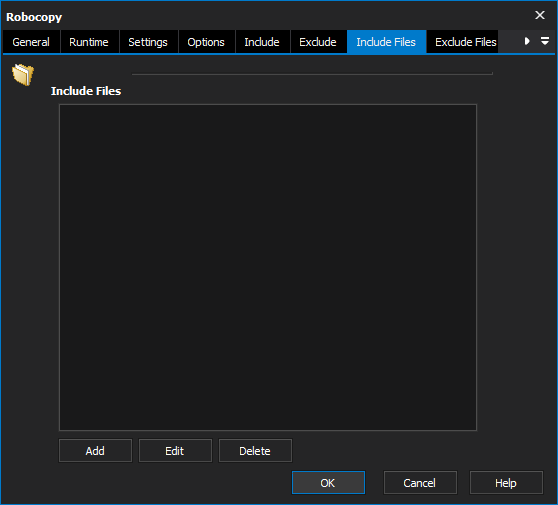The image size is (558, 505).
Task: Click inside the empty Include Files list
Action: pos(268,267)
